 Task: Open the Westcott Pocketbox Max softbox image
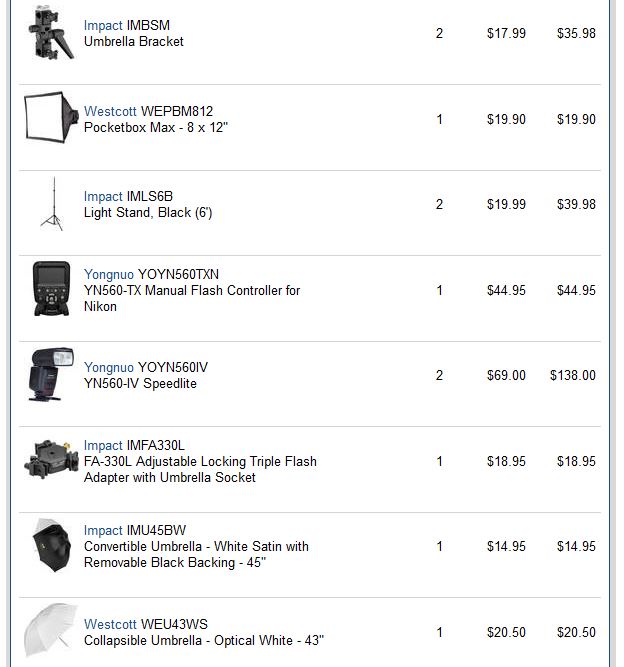[x=50, y=119]
